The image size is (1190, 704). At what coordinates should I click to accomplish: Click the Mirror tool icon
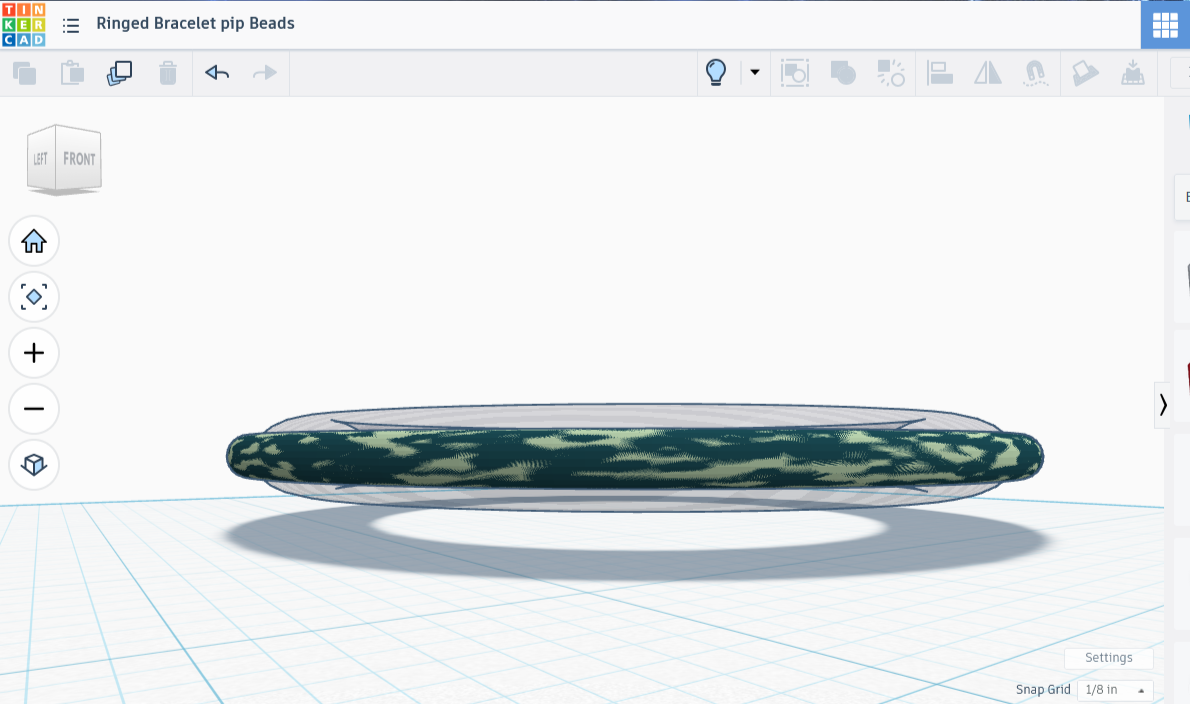point(987,73)
